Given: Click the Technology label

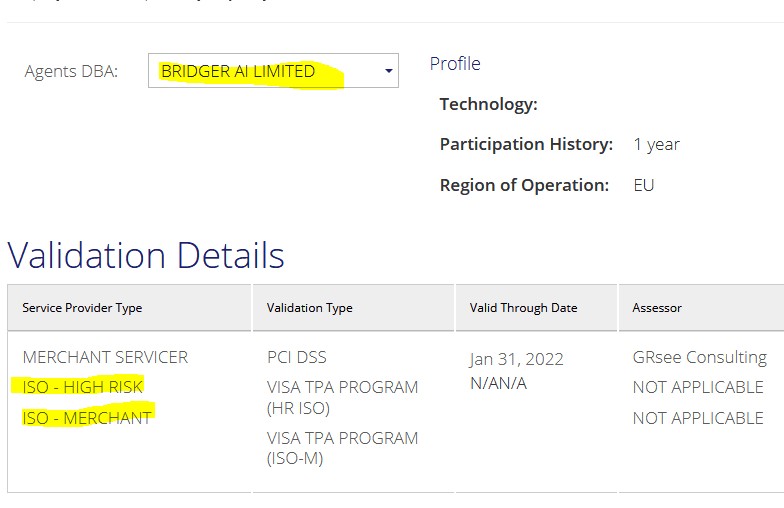Looking at the screenshot, I should [488, 104].
